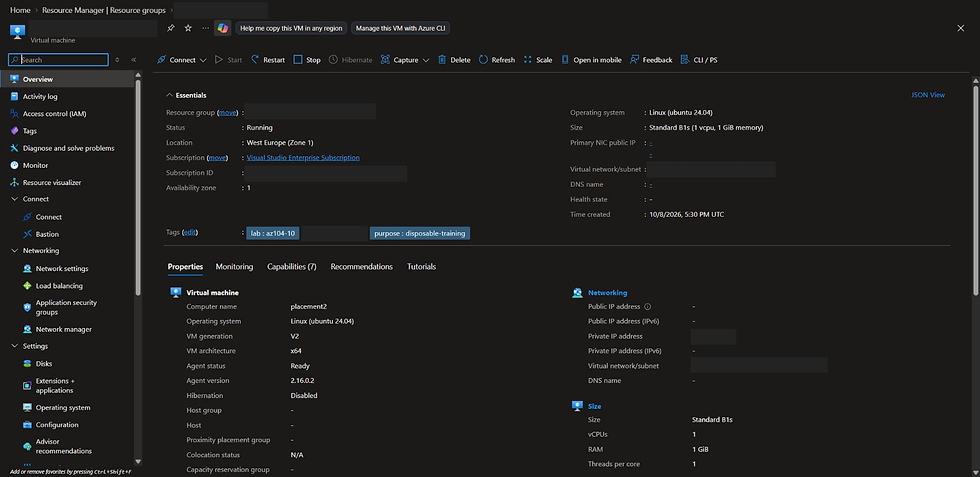This screenshot has height=477, width=980.
Task: Open the Connect dropdown in the toolbar
Action: click(x=182, y=60)
